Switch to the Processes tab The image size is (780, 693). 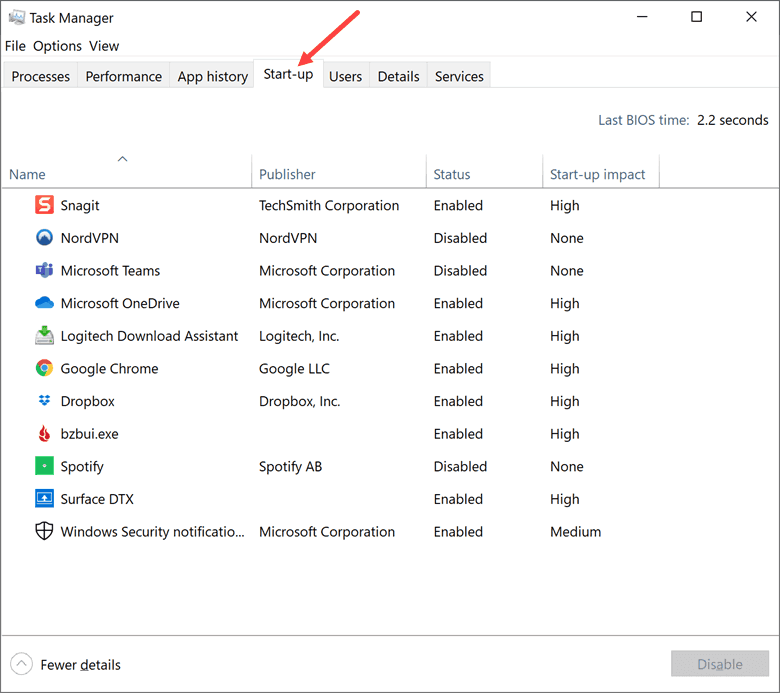(x=40, y=76)
